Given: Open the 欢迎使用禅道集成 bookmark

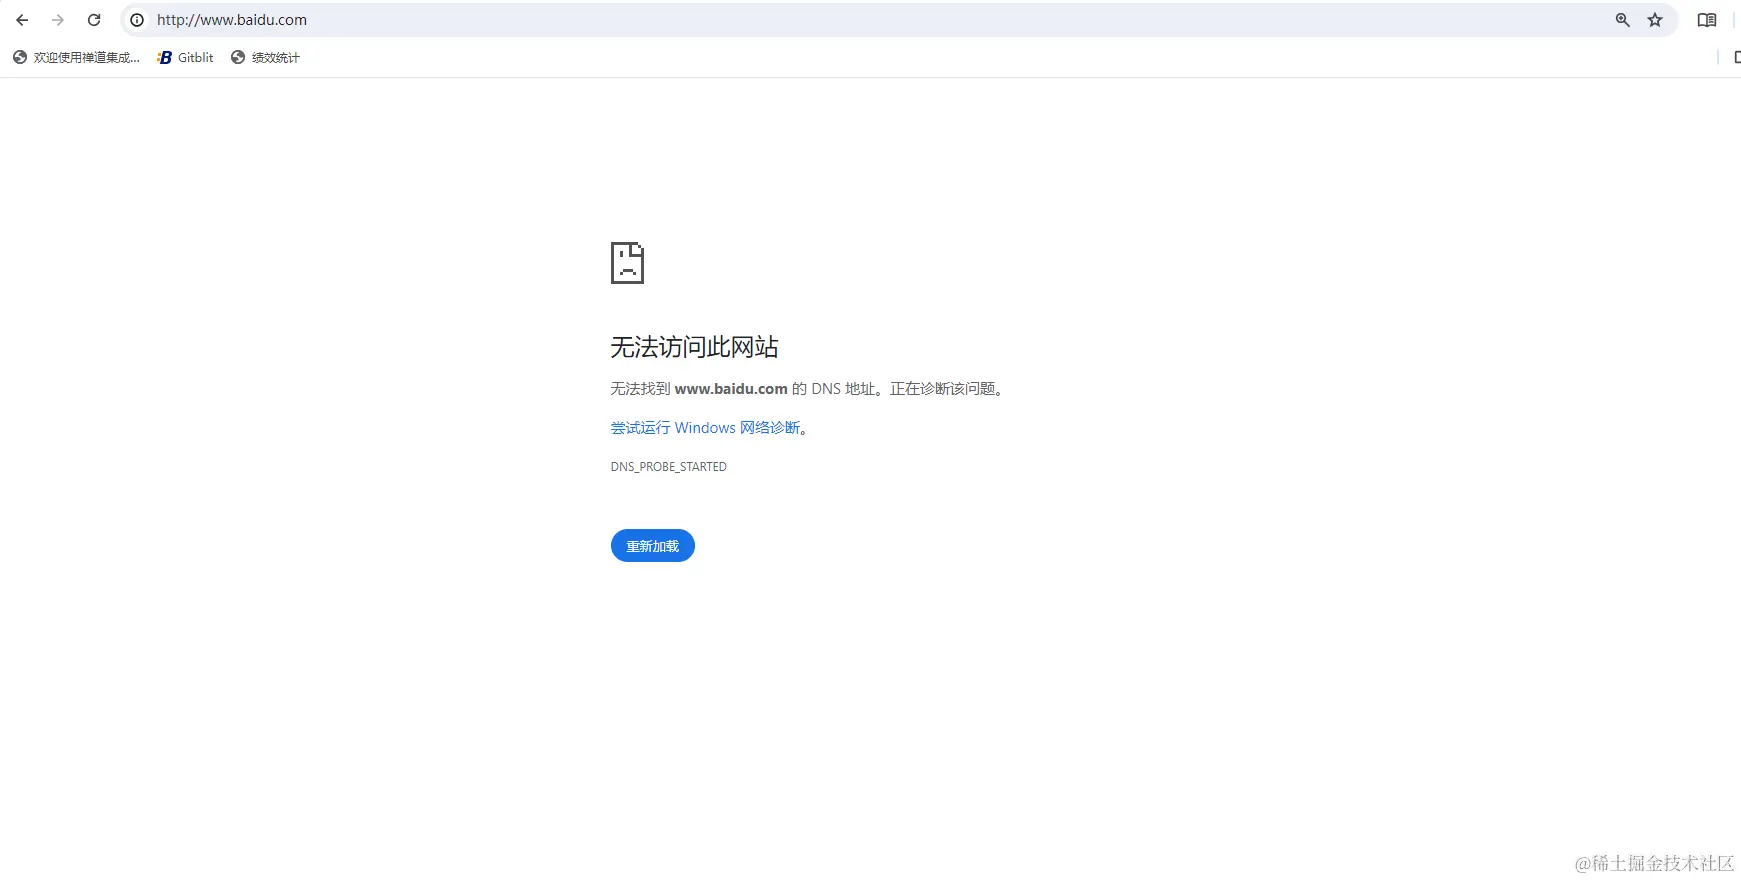Looking at the screenshot, I should [76, 58].
